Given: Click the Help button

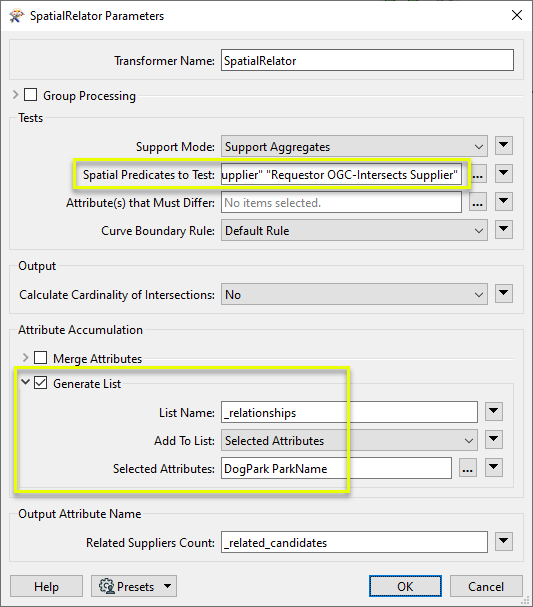Looking at the screenshot, I should coord(46,586).
